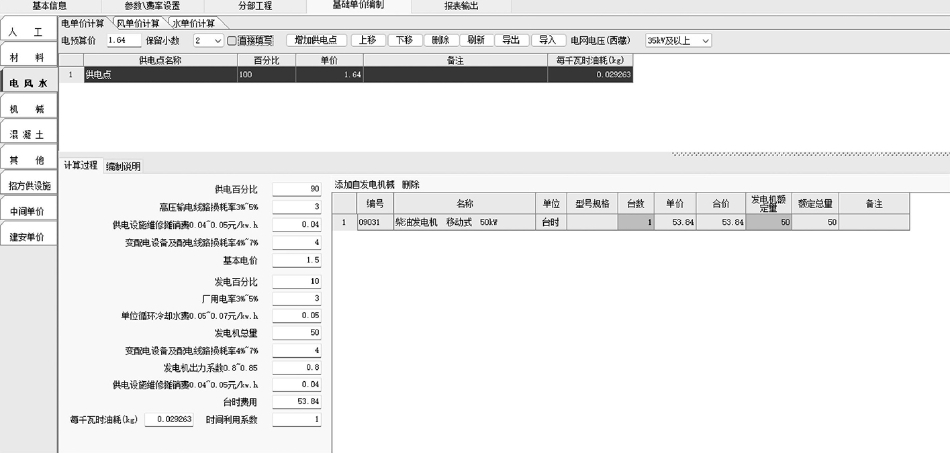The image size is (950, 453).
Task: Switch to the 风单价计算 tab
Action: coord(137,23)
